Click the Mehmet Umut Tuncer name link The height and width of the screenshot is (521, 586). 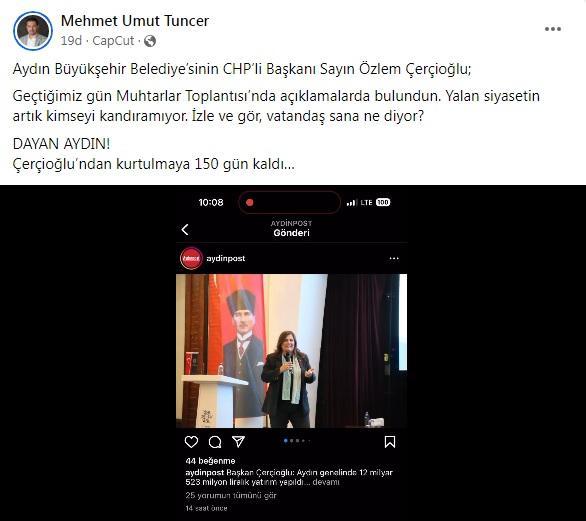[135, 21]
